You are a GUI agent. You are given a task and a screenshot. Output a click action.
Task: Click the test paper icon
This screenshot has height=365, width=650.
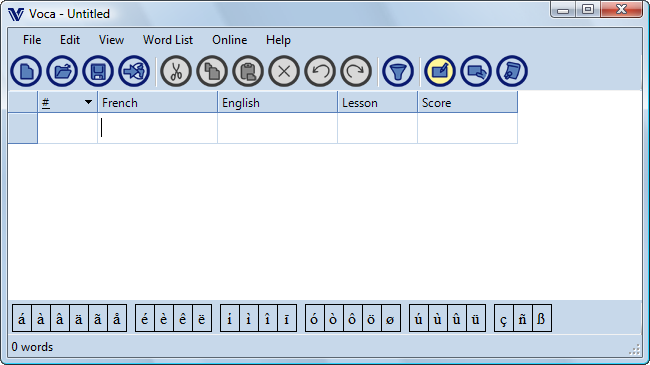coord(512,71)
